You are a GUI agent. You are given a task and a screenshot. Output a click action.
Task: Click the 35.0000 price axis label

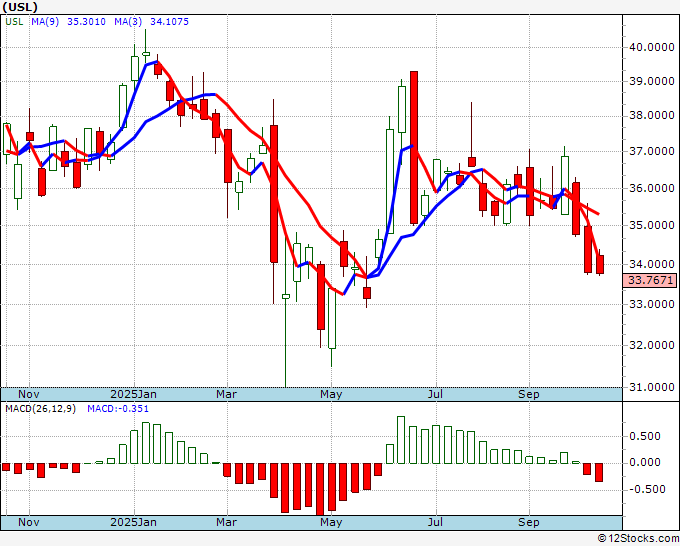[x=652, y=225]
